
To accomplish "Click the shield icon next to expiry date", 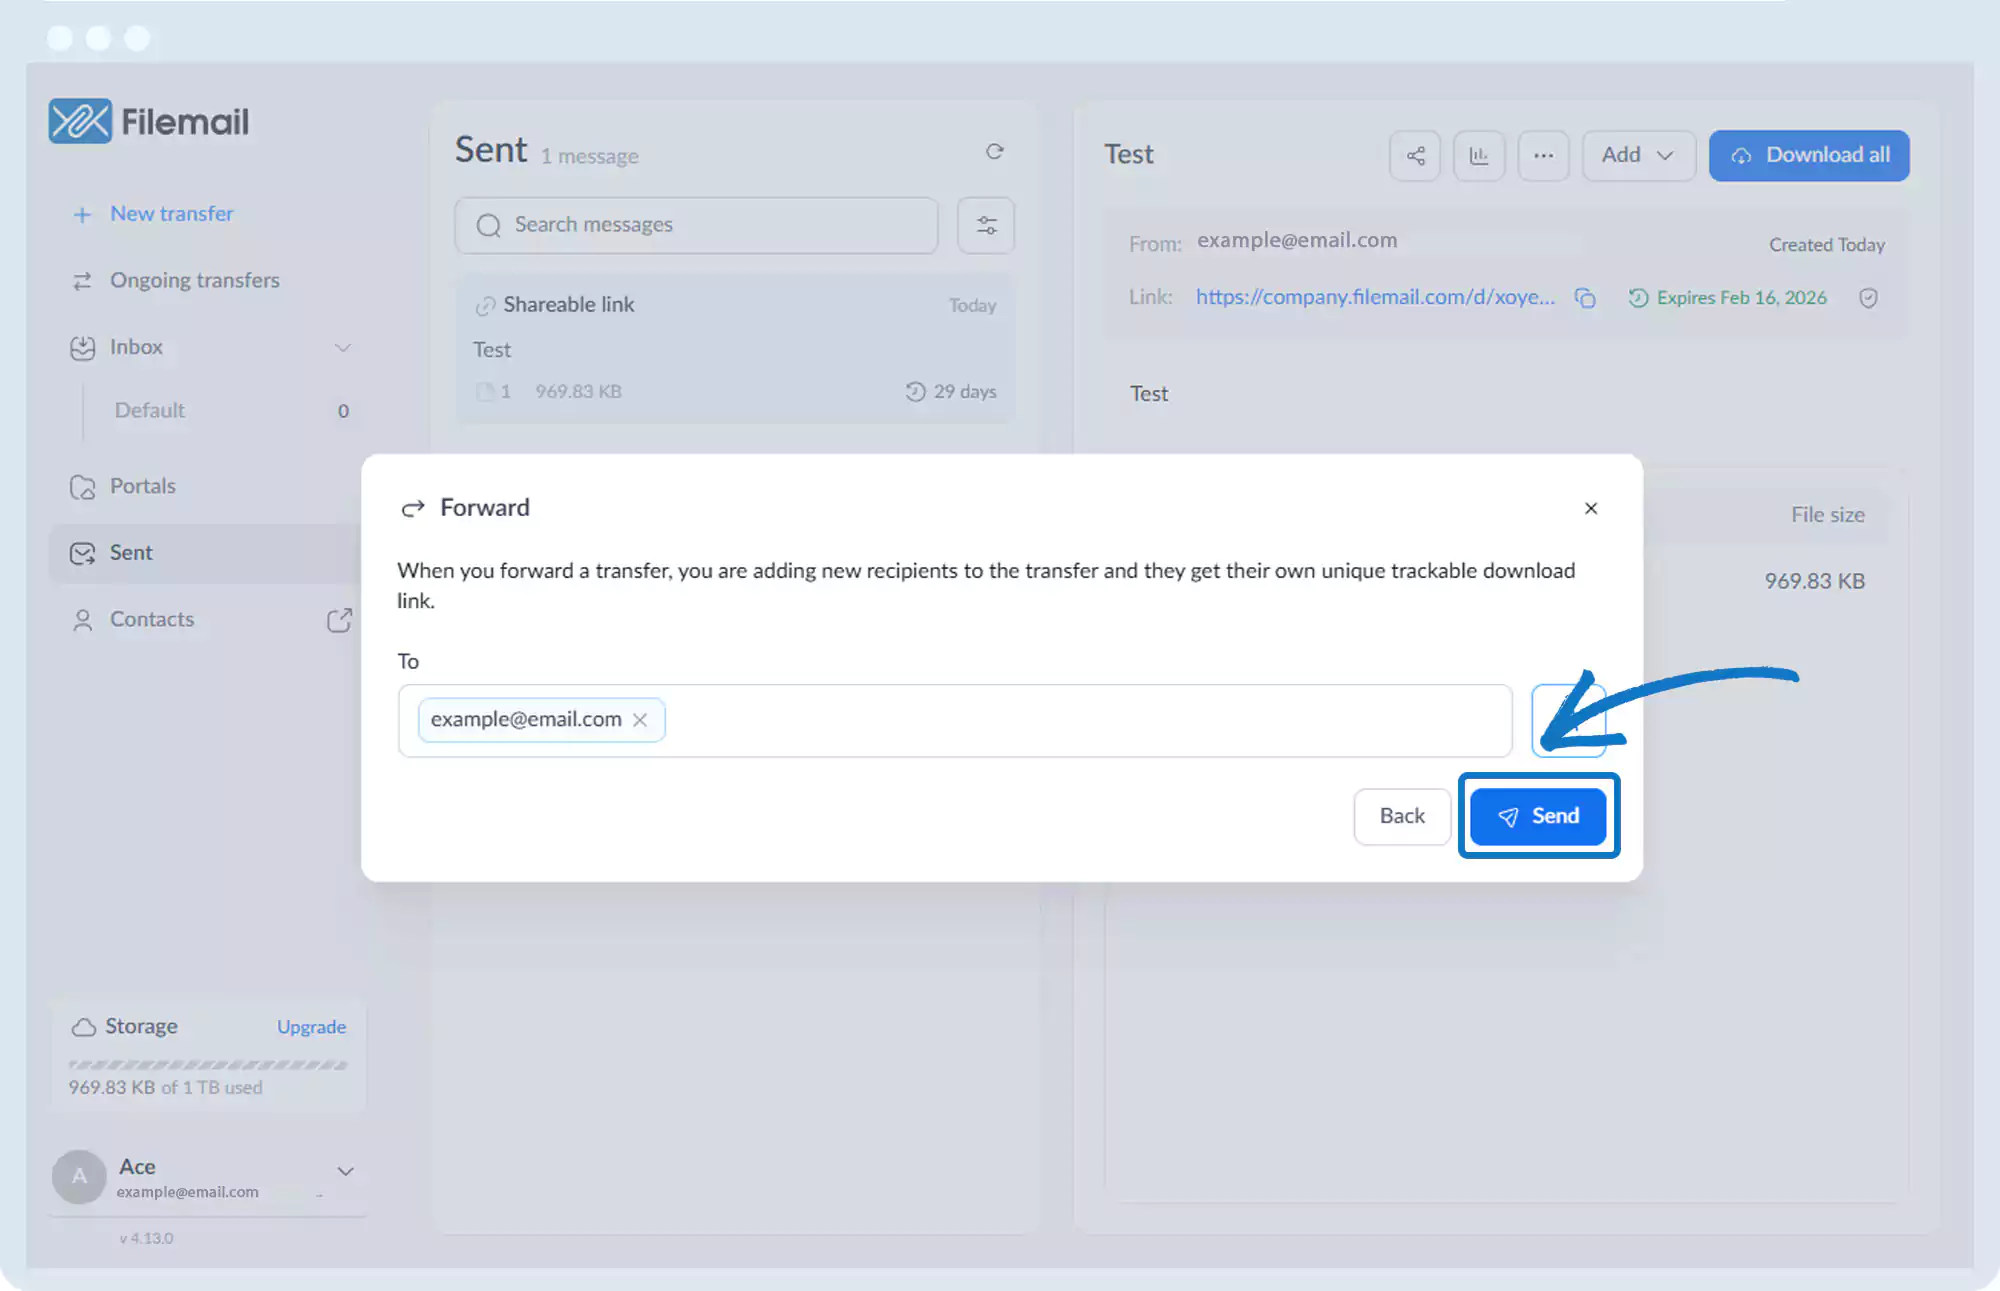I will tap(1868, 298).
